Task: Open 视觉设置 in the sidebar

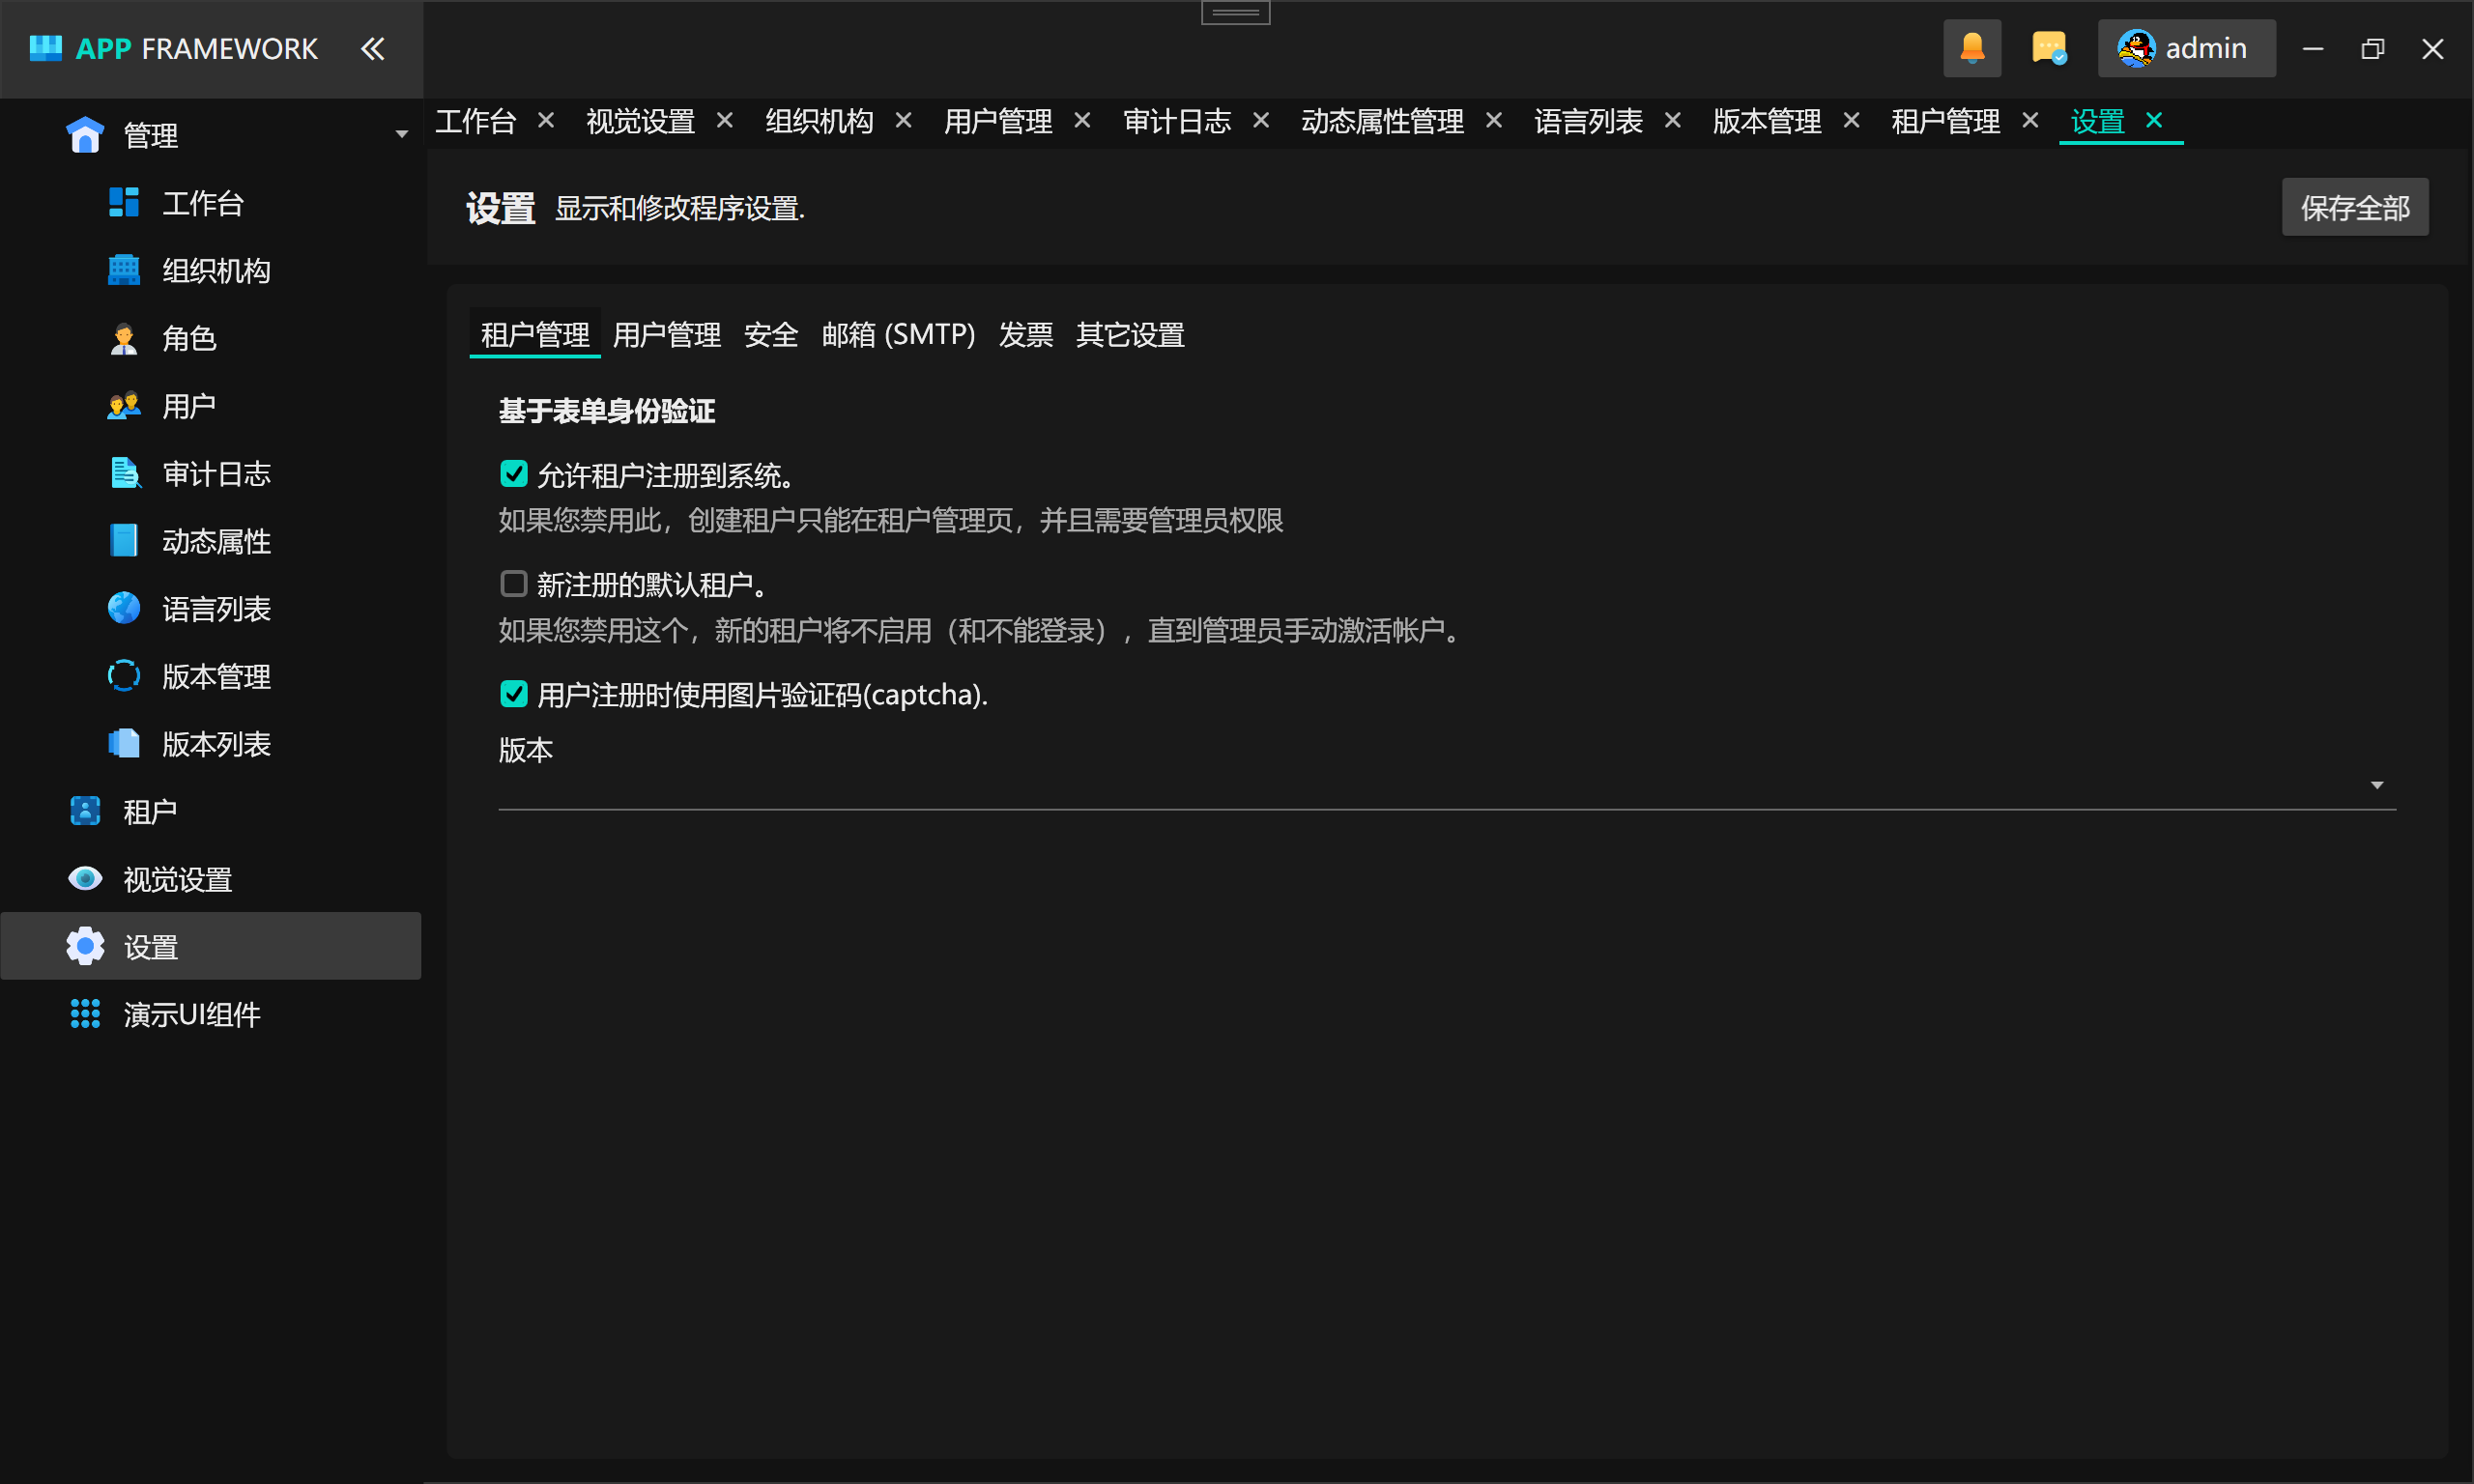Action: pos(177,880)
